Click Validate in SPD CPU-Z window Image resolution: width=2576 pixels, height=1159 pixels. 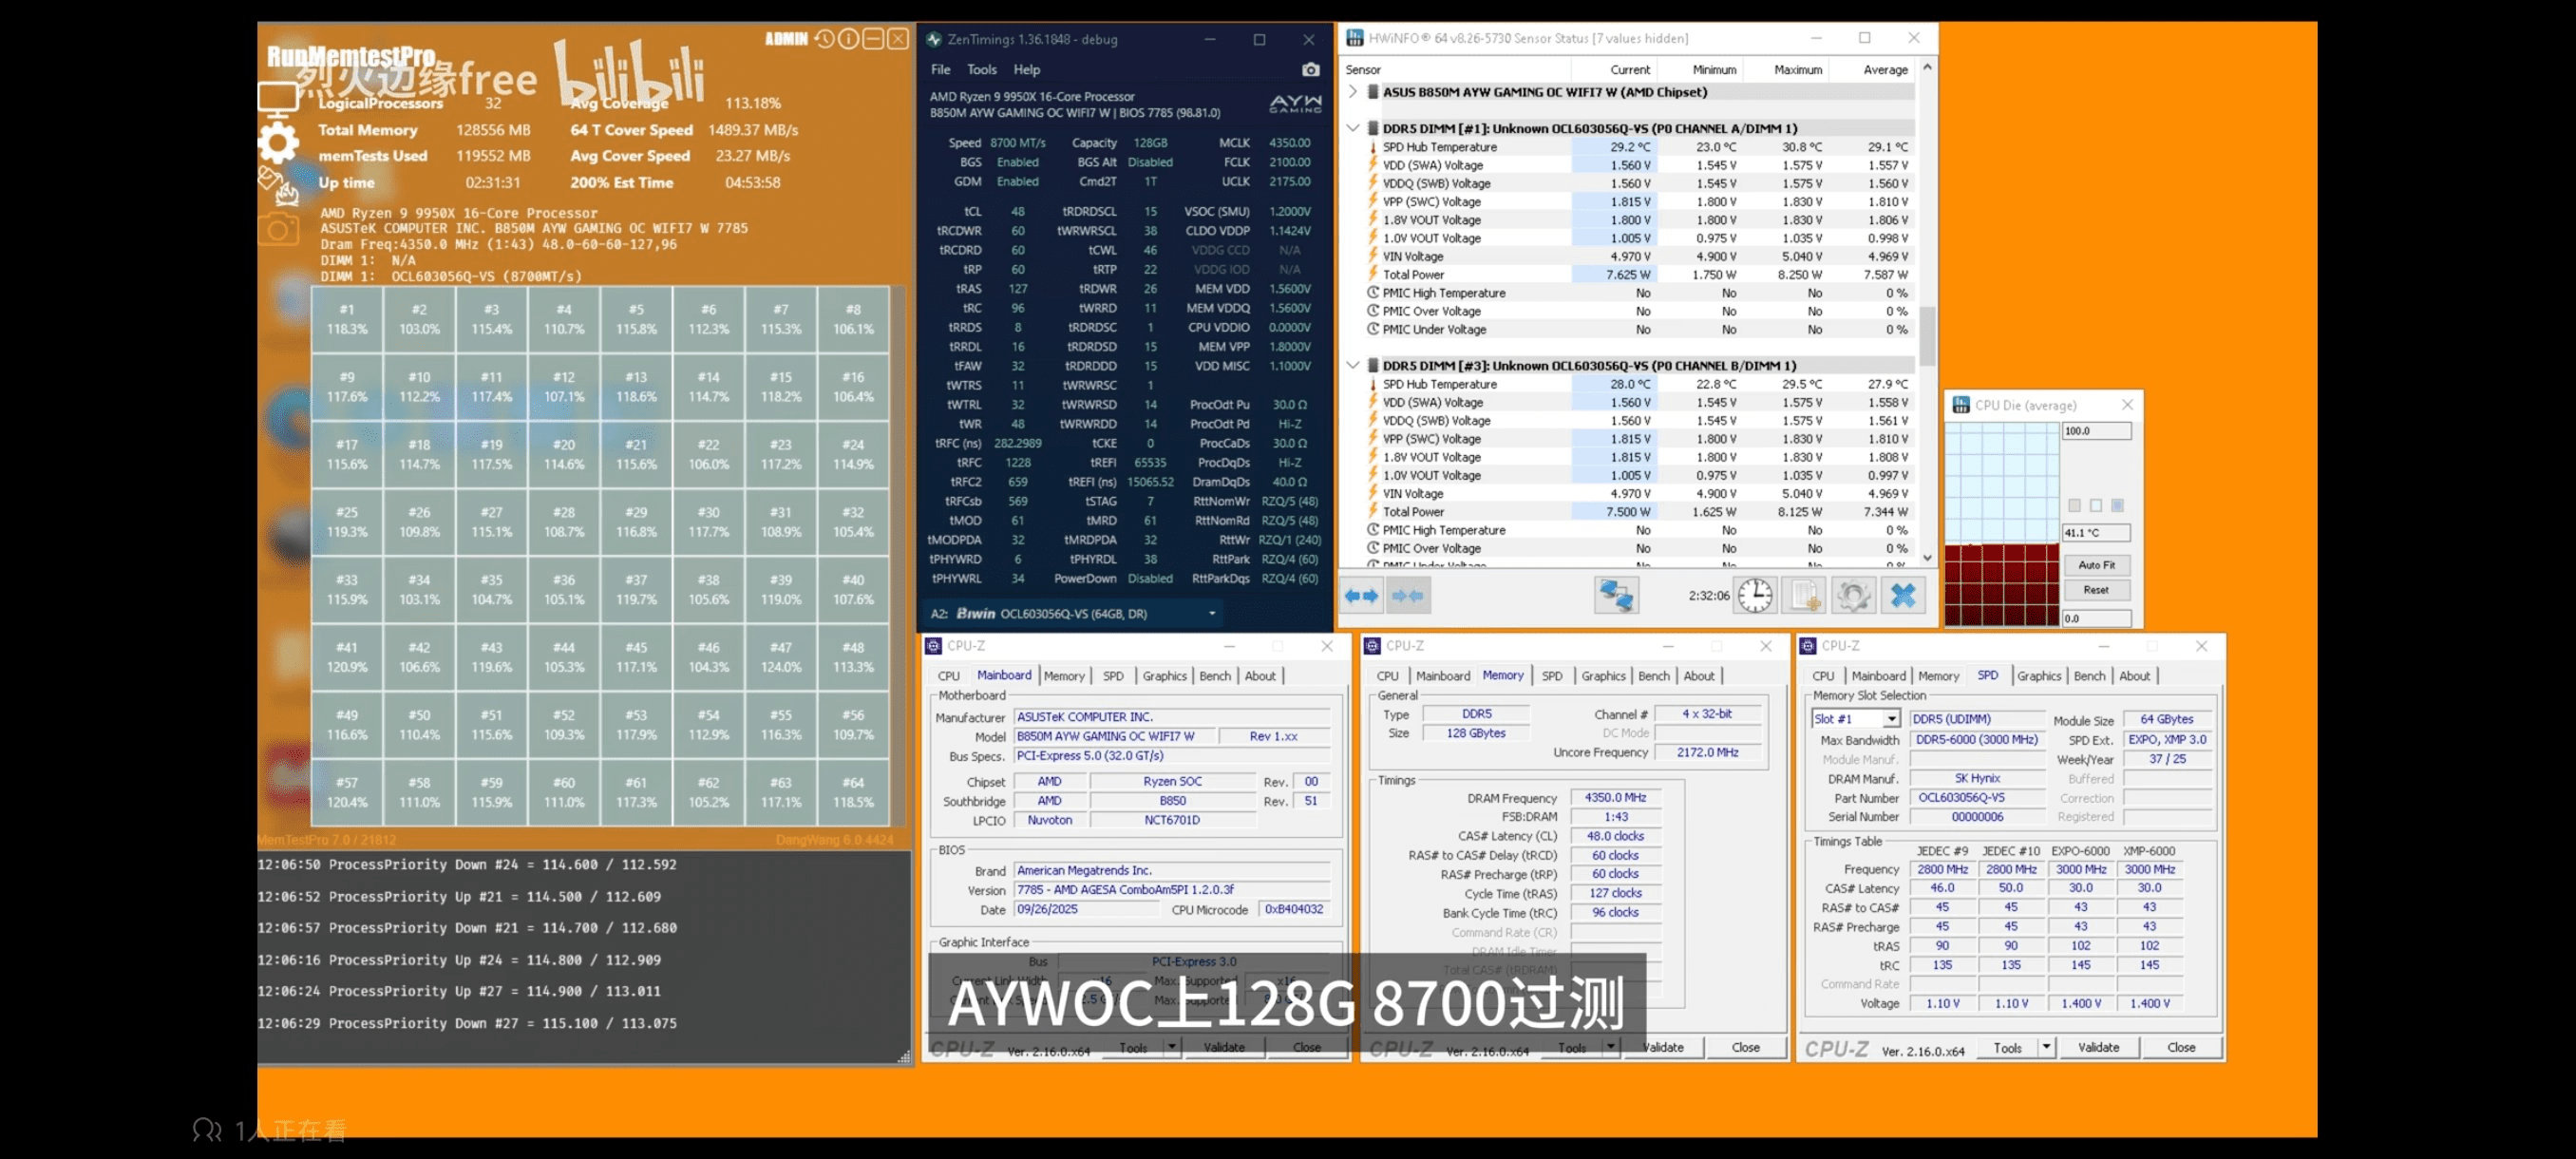pyautogui.click(x=2098, y=1047)
